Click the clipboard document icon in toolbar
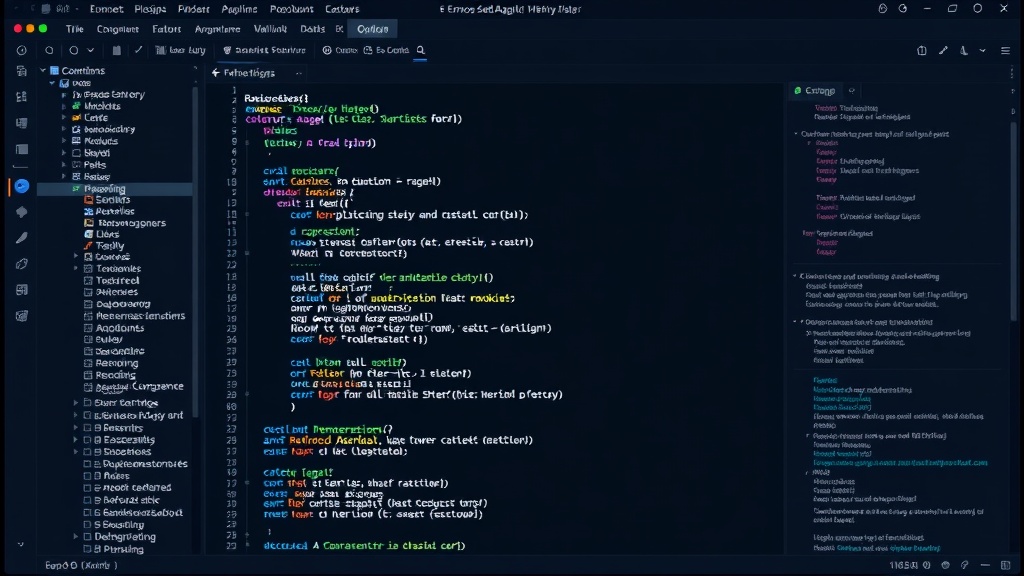 [117, 50]
